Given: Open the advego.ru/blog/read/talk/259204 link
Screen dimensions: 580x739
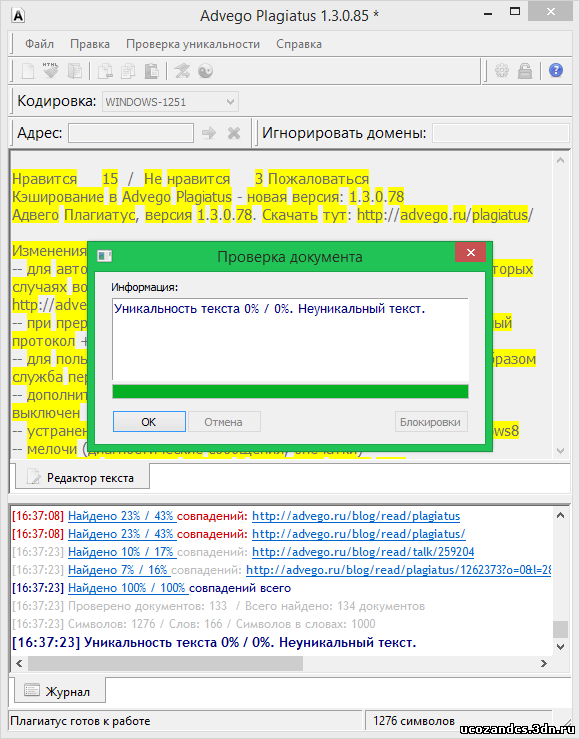Looking at the screenshot, I should [x=363, y=552].
